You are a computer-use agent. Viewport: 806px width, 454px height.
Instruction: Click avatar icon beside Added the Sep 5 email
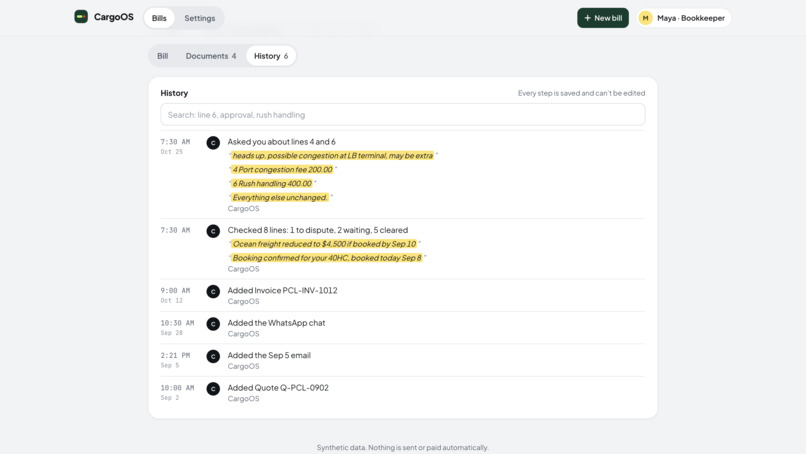213,356
